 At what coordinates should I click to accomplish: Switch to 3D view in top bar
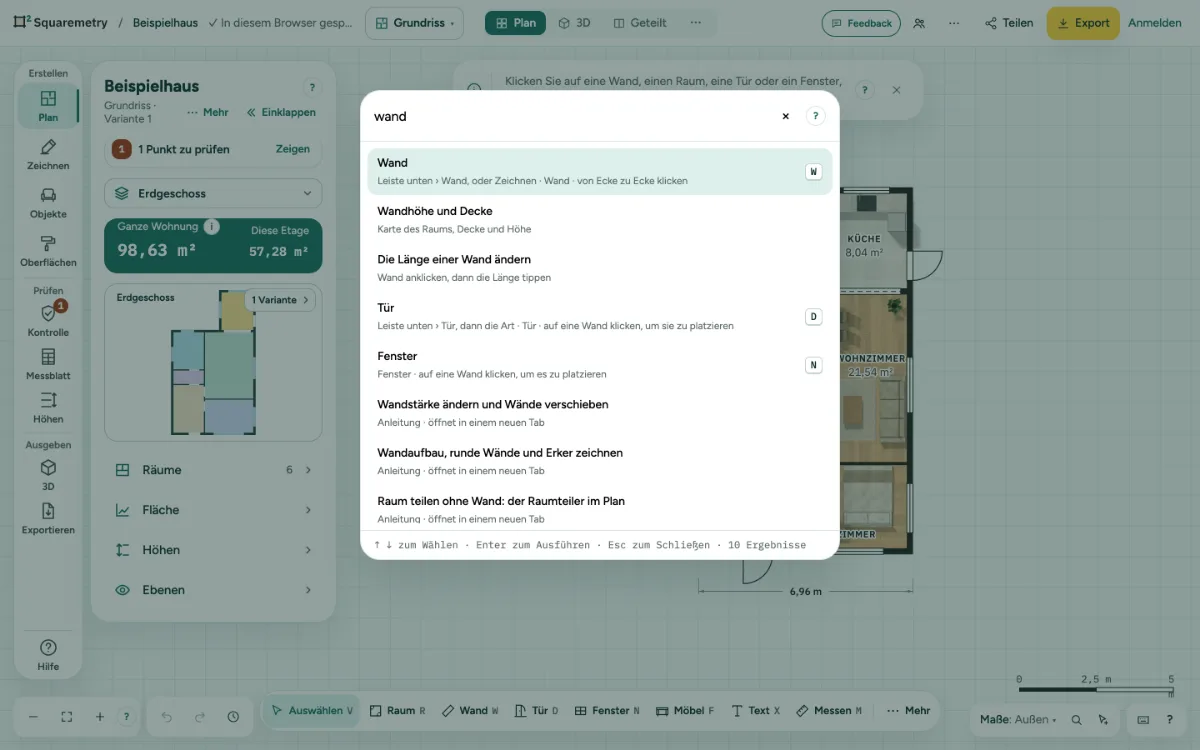575,23
